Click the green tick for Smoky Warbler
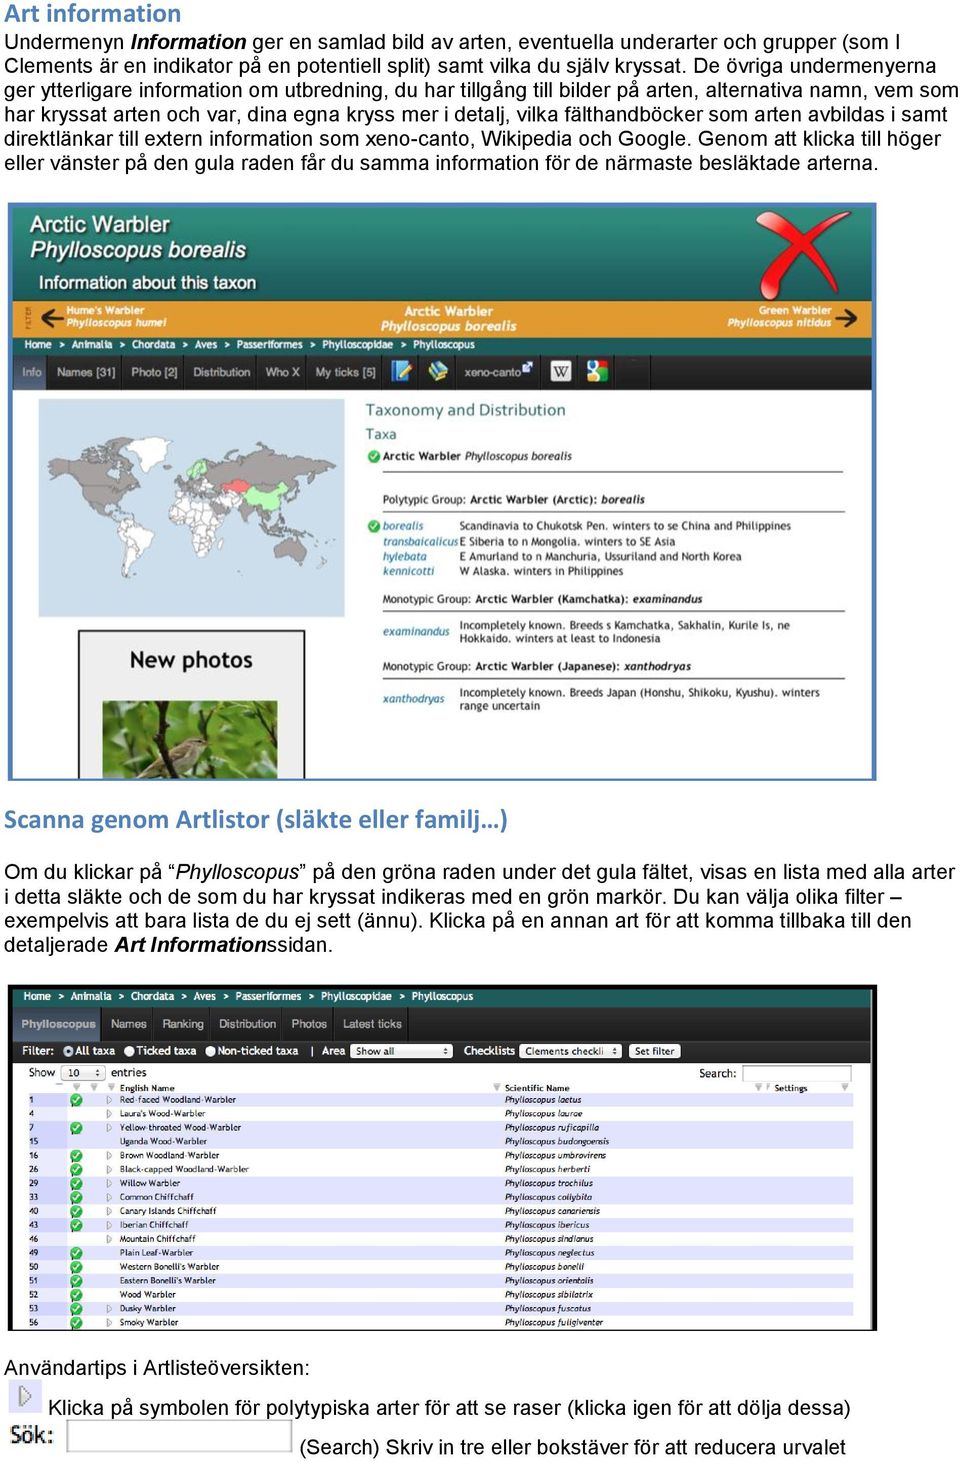 [x=76, y=1322]
